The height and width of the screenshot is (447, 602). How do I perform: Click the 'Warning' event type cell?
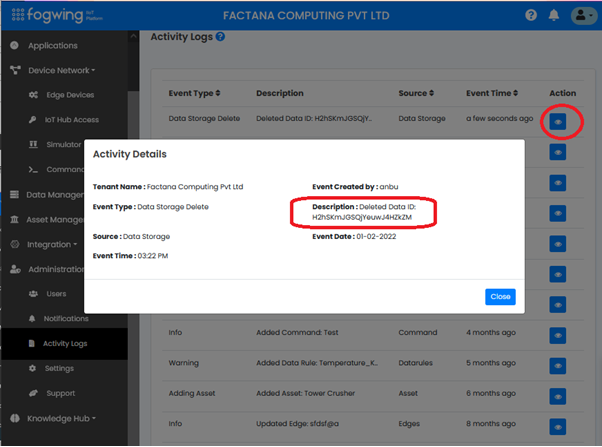184,363
